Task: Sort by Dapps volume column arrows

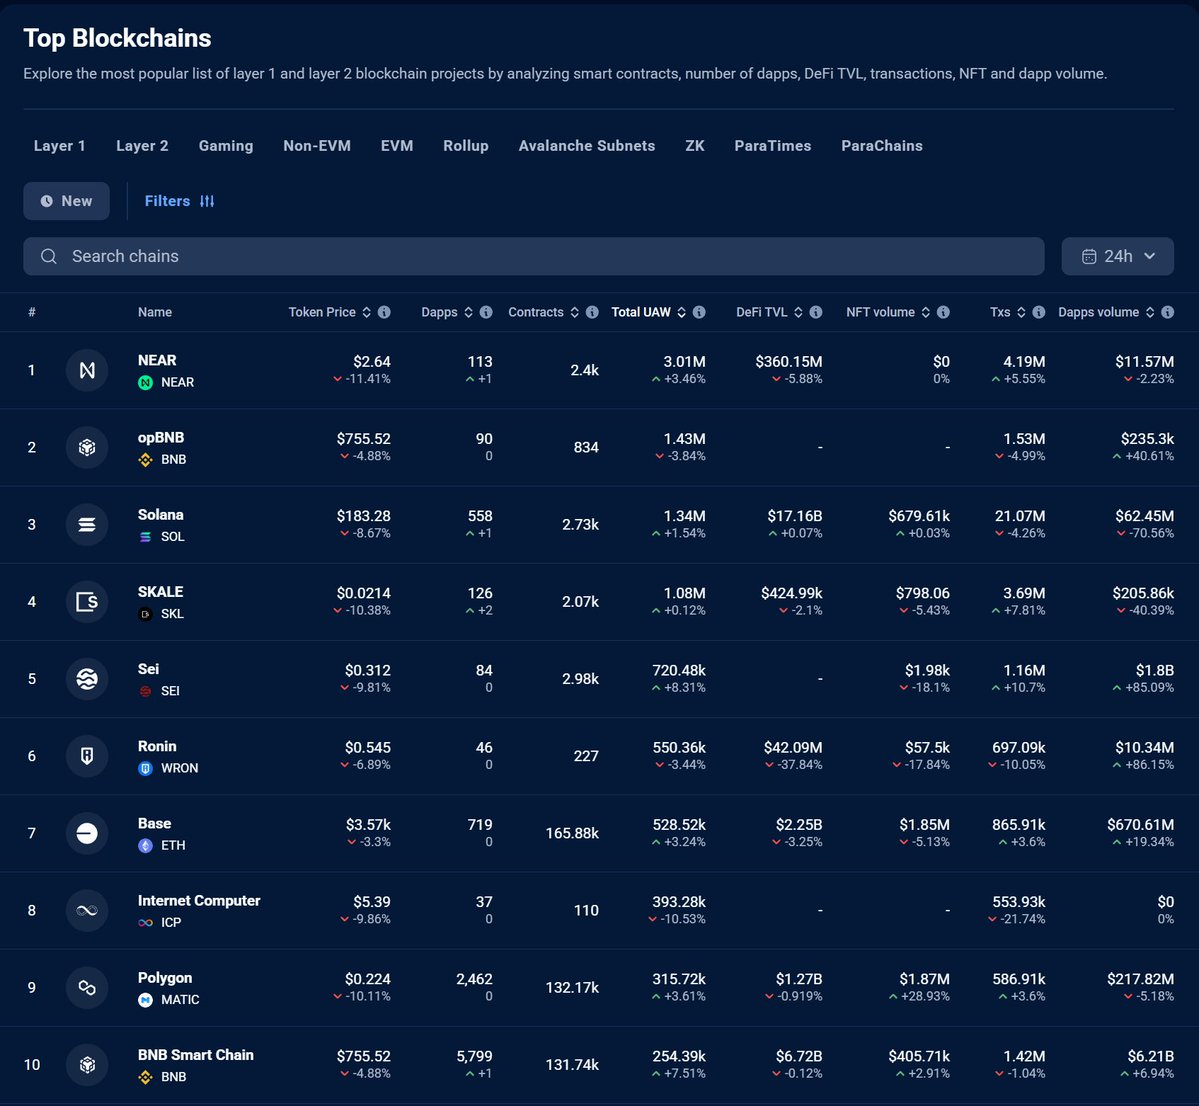Action: point(1150,312)
